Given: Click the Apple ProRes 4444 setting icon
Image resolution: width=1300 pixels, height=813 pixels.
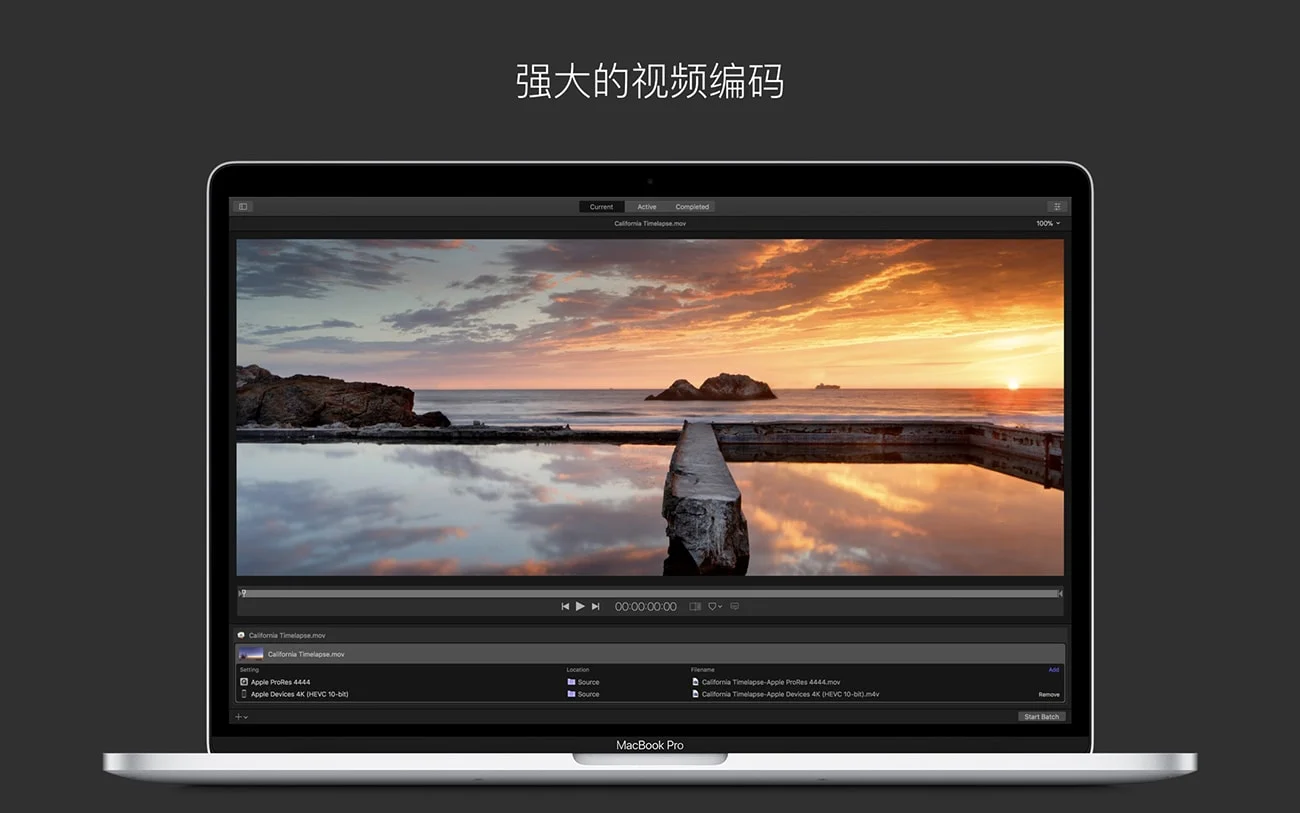Looking at the screenshot, I should [x=243, y=681].
